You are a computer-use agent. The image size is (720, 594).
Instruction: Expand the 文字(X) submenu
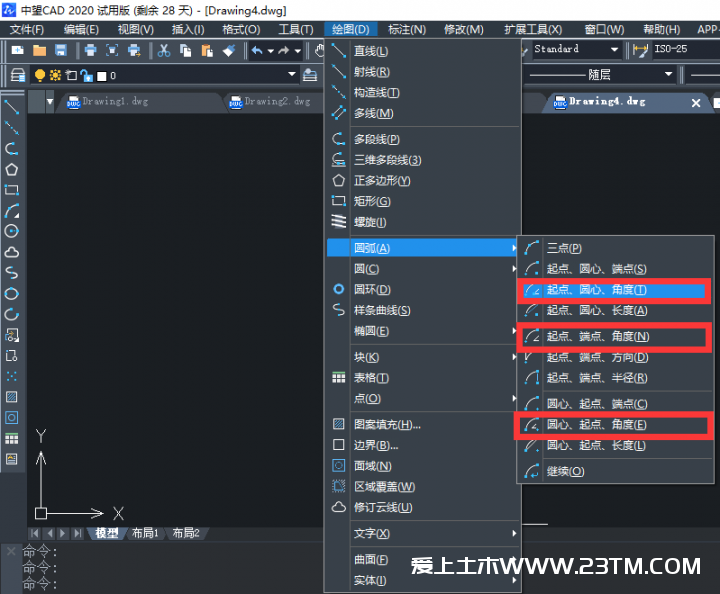(x=424, y=533)
